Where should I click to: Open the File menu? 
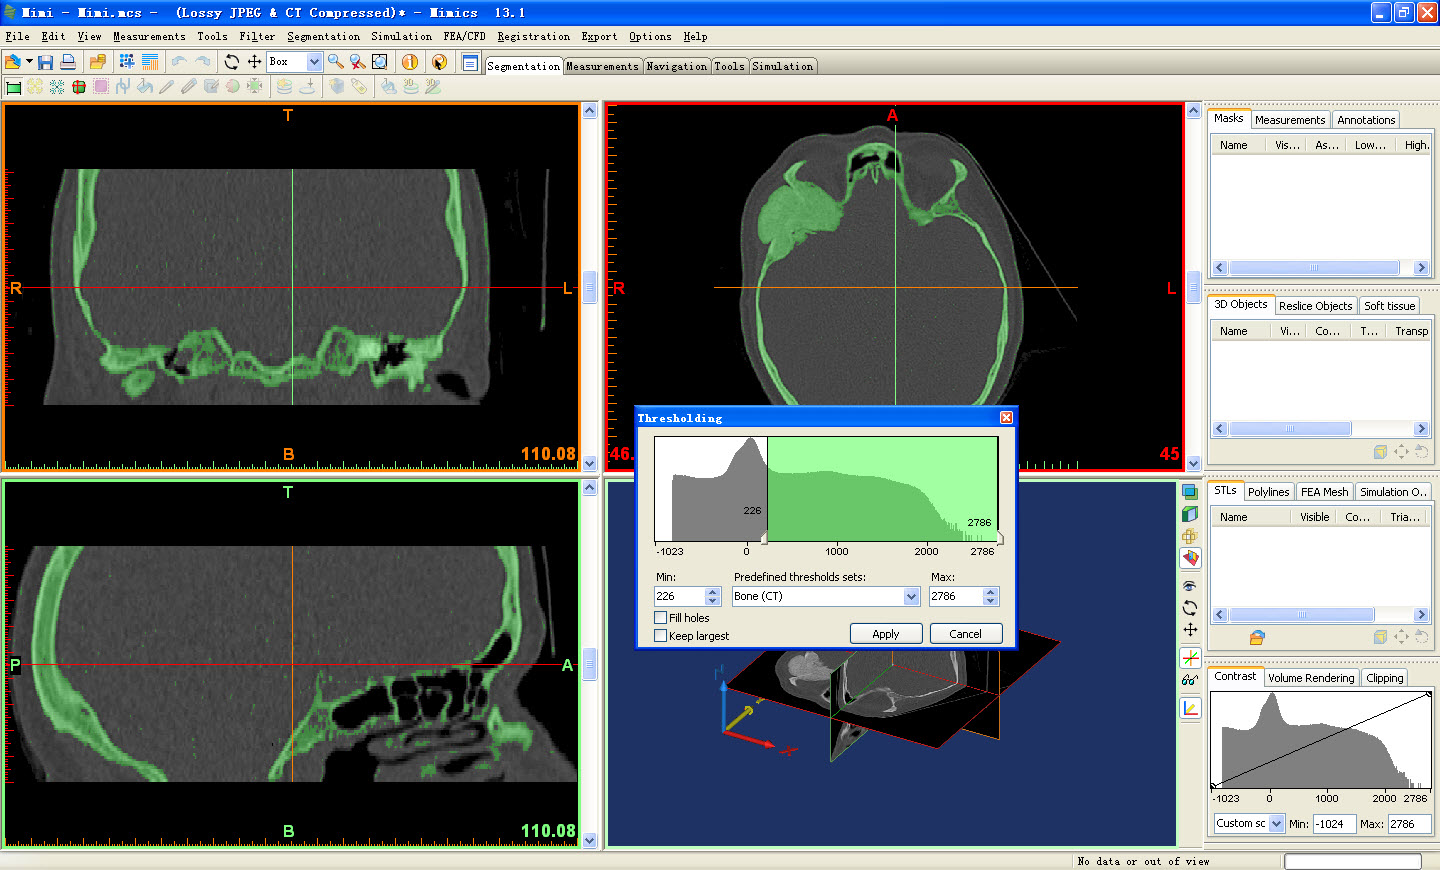tap(17, 36)
